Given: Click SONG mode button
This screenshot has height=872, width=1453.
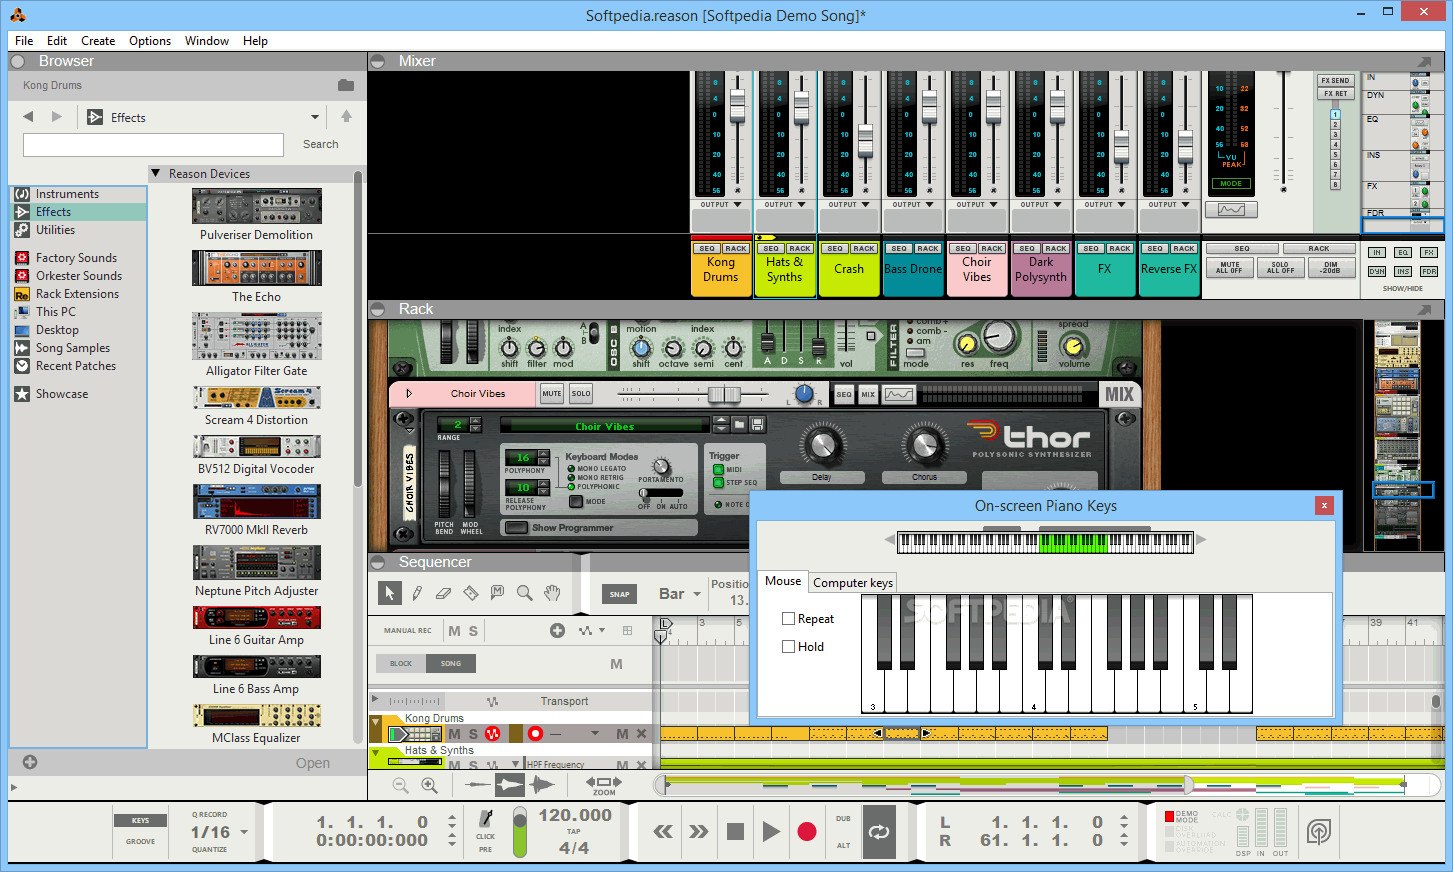Looking at the screenshot, I should (x=451, y=663).
